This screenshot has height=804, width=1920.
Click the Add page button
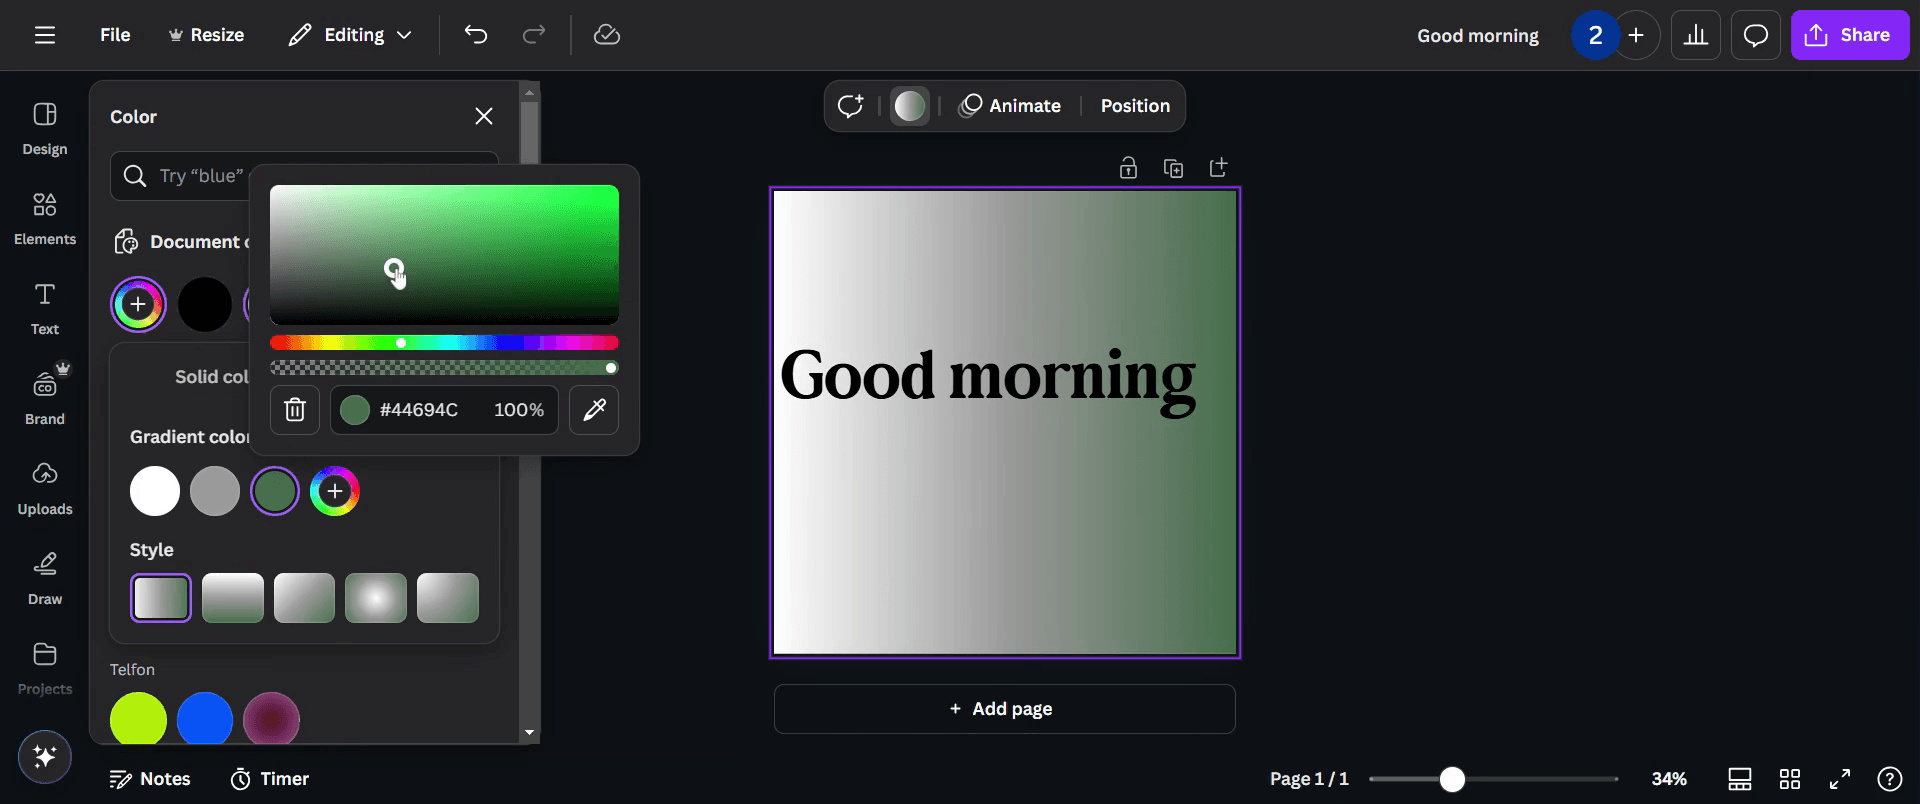1005,709
